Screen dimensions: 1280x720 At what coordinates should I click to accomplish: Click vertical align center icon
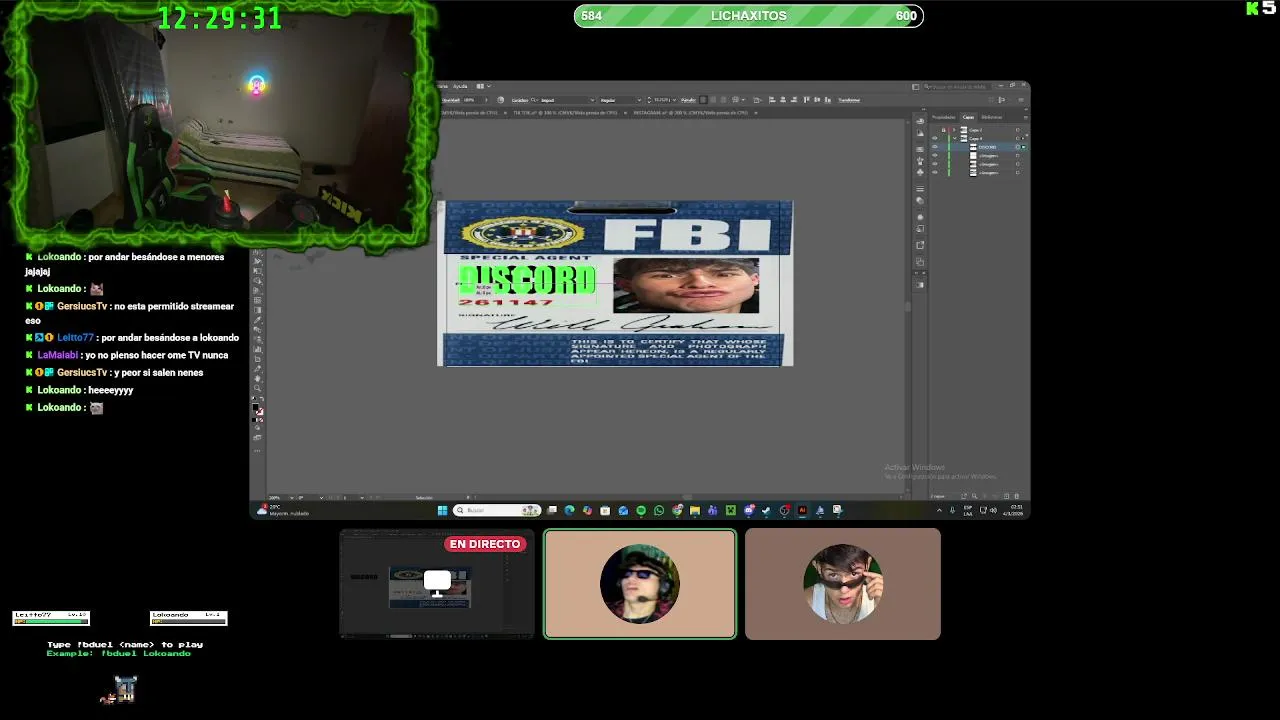(816, 100)
